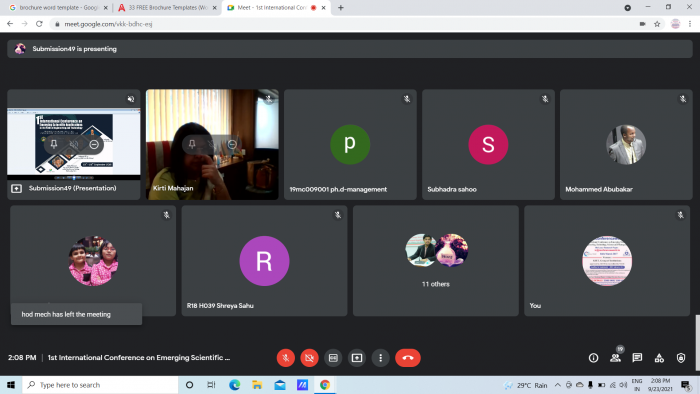Open the meeting details info icon
The height and width of the screenshot is (394, 700).
click(593, 358)
